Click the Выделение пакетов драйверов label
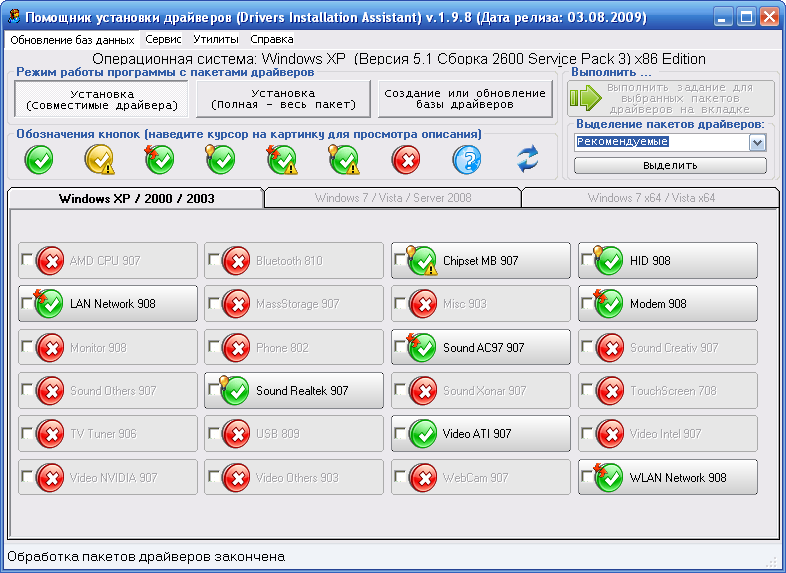786x573 pixels. [670, 124]
